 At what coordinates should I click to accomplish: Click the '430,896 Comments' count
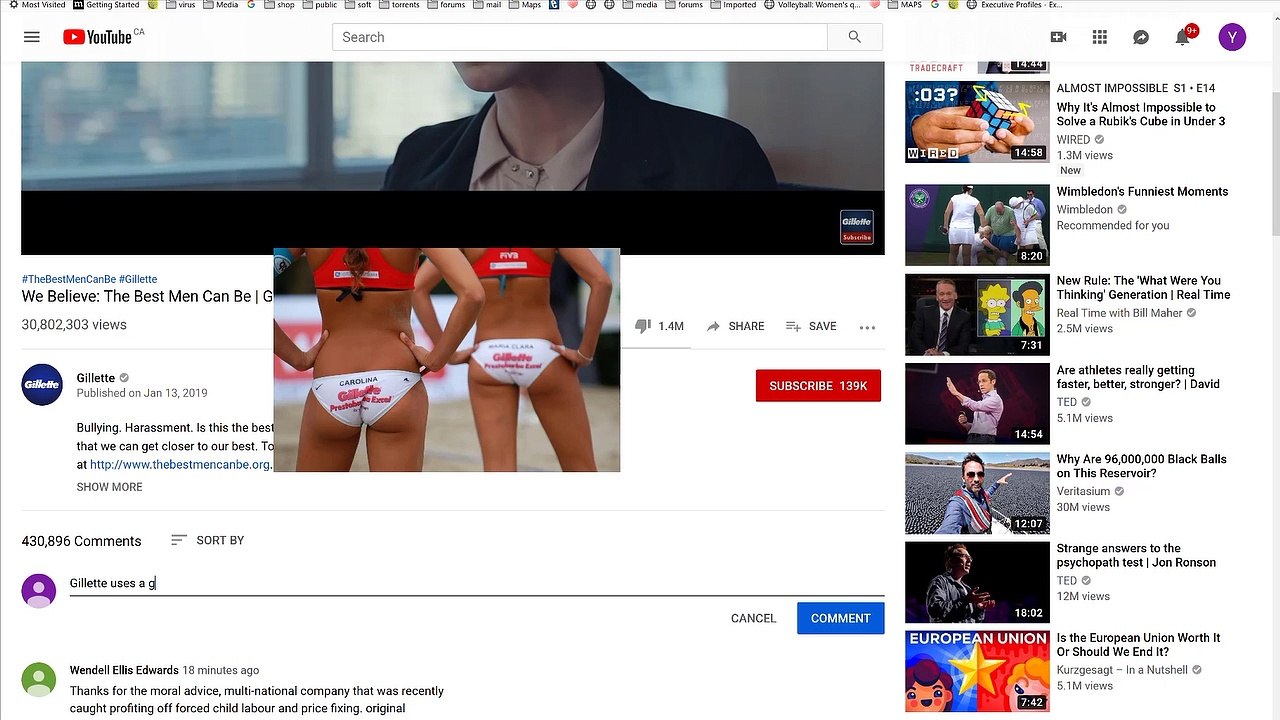[x=82, y=541]
